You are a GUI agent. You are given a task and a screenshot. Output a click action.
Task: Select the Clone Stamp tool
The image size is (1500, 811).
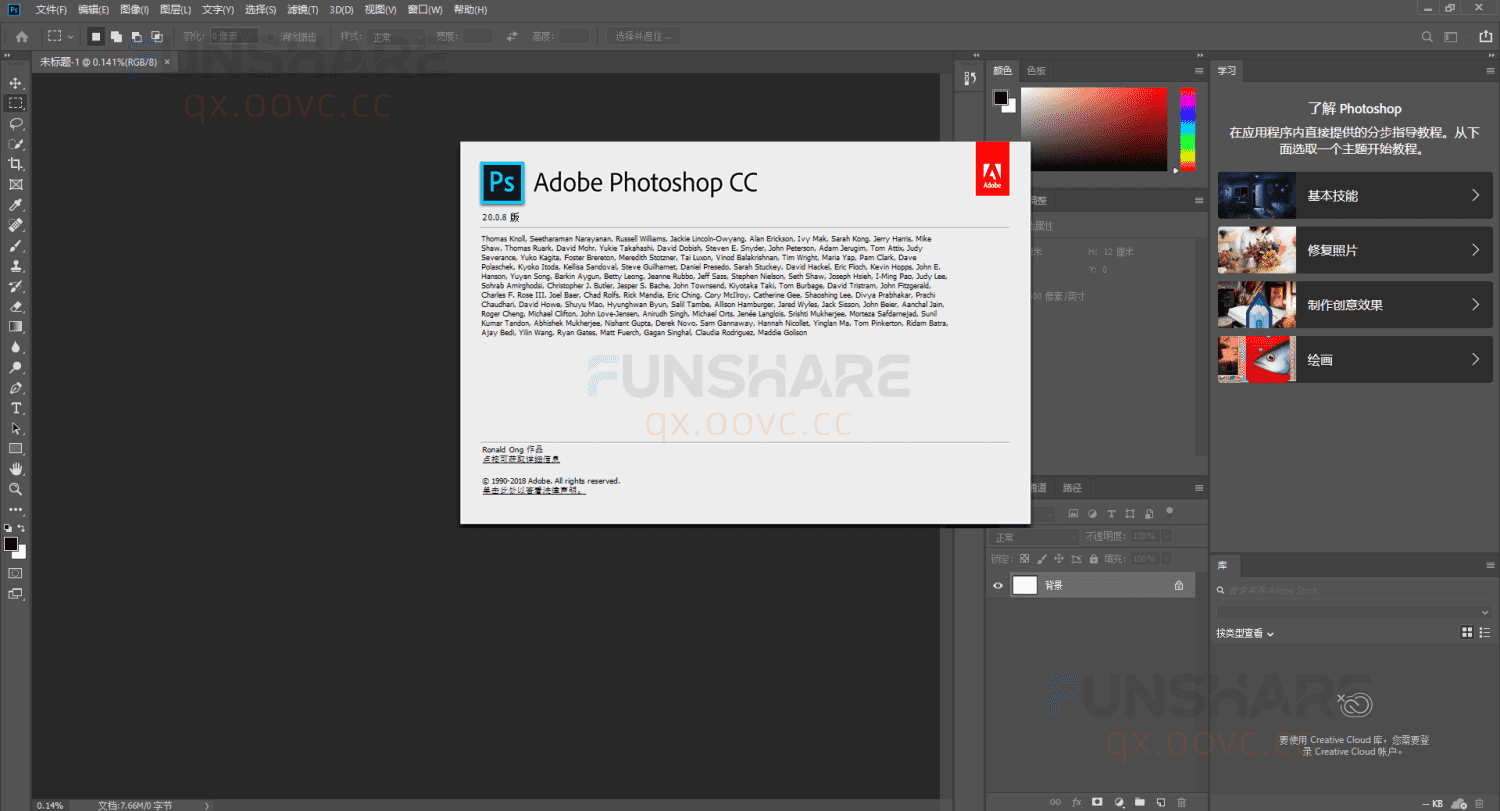[16, 266]
